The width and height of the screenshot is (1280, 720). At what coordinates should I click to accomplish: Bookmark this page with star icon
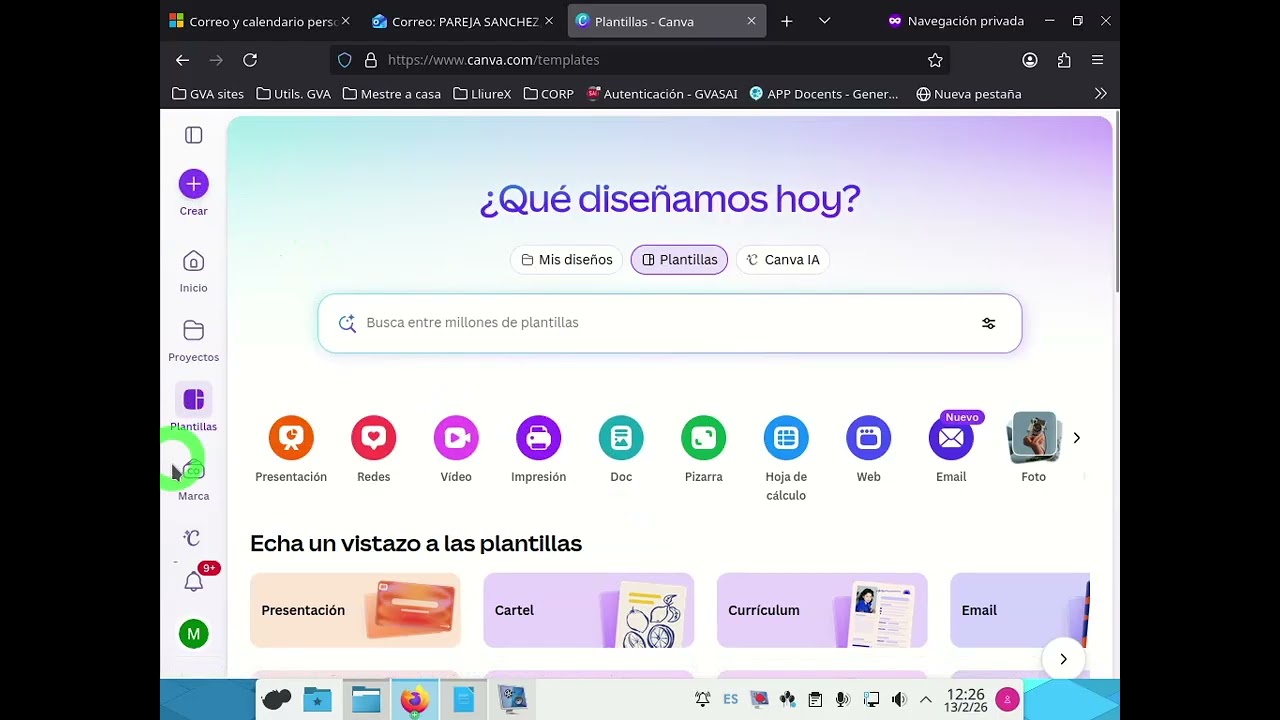point(935,60)
